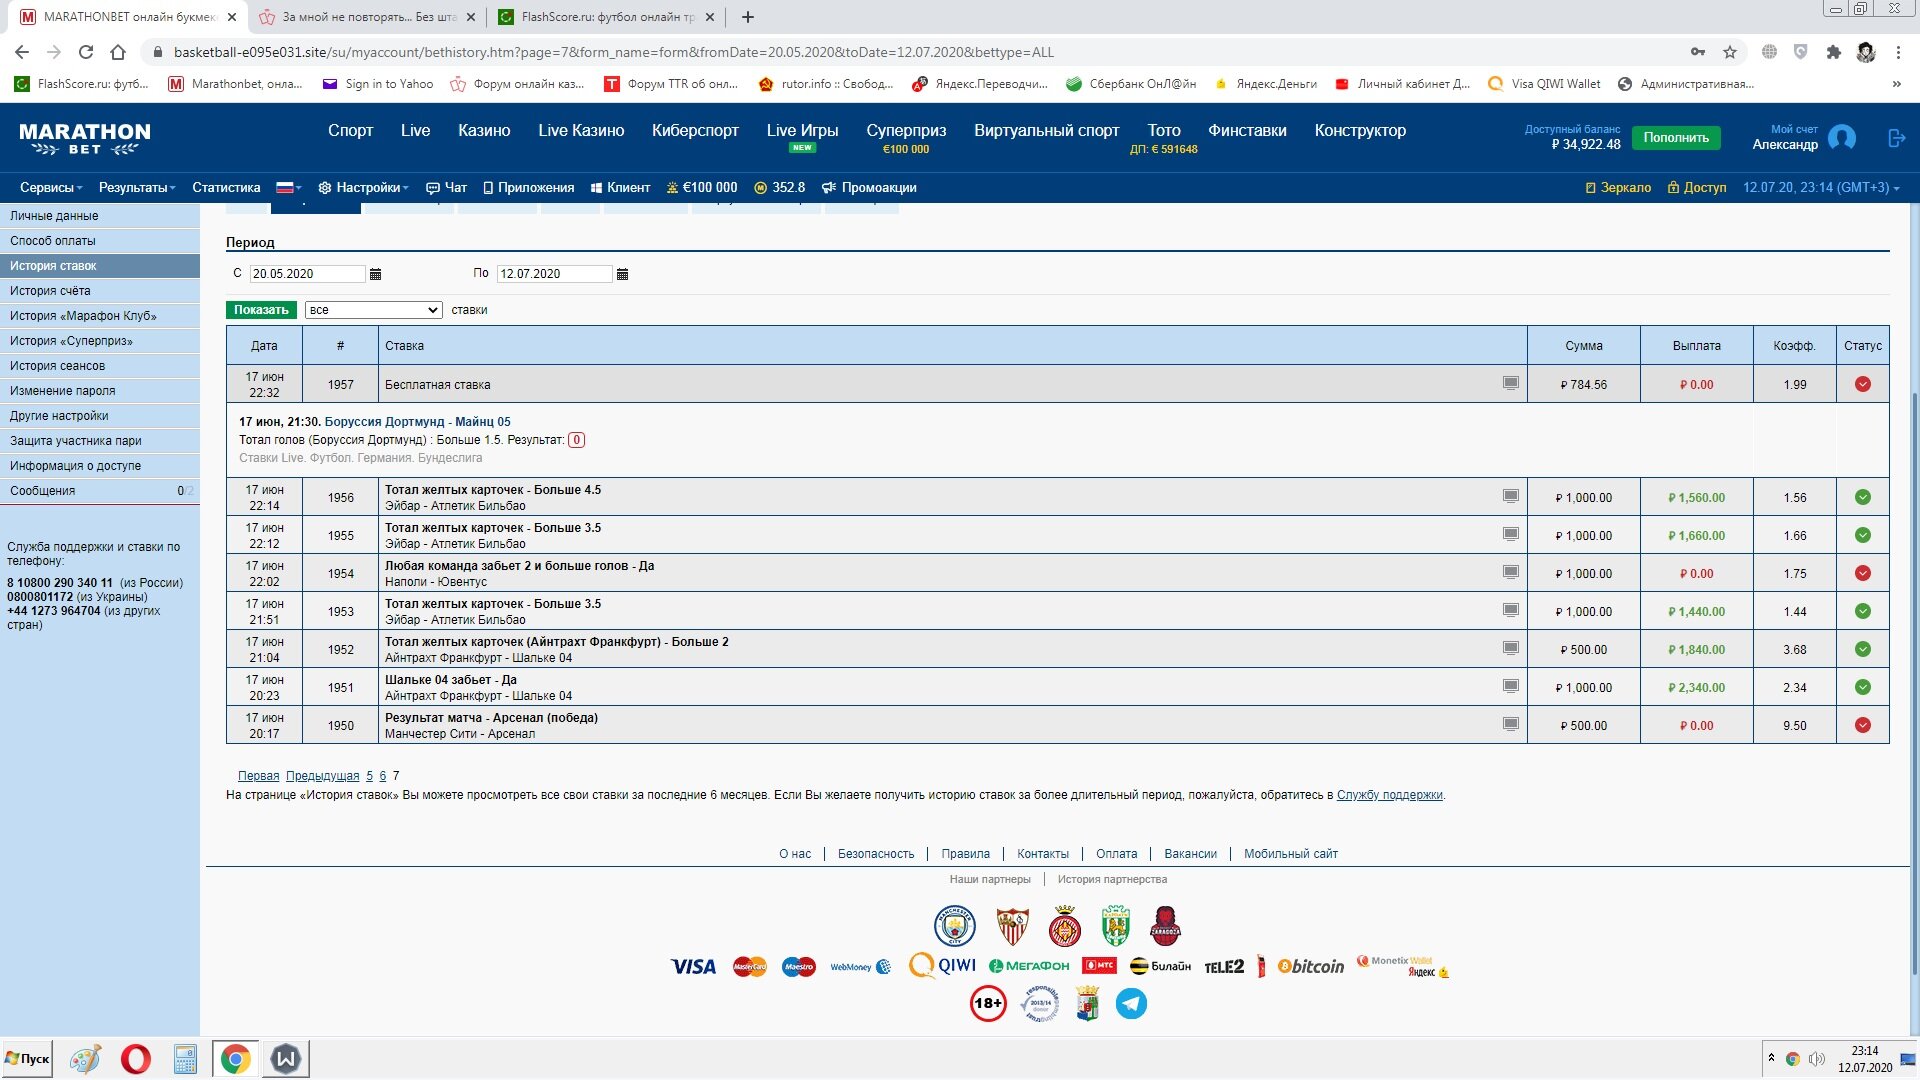Expand the 'Сервисы' dropdown menu
This screenshot has width=1920, height=1080.
[x=51, y=188]
